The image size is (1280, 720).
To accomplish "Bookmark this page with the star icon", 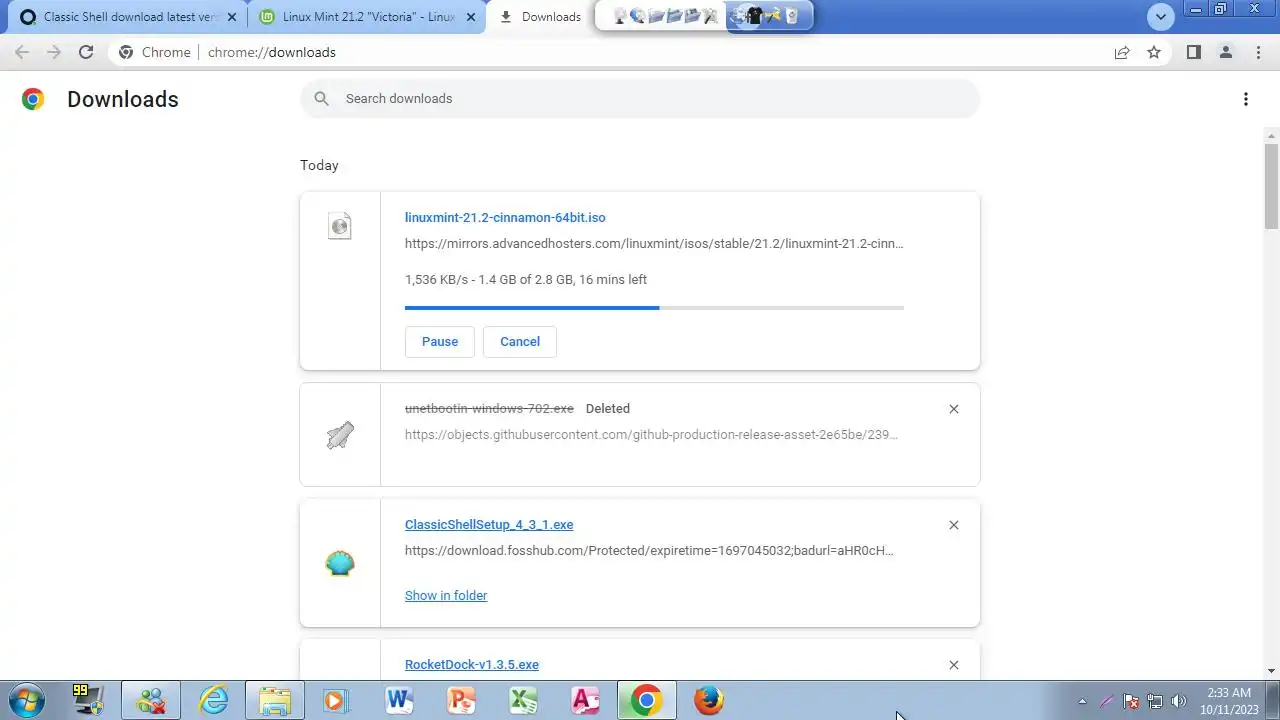I will click(1154, 52).
